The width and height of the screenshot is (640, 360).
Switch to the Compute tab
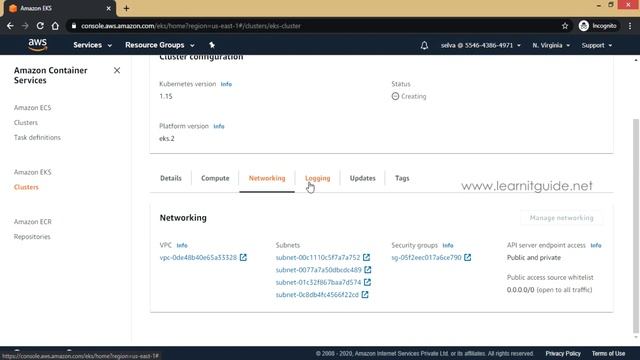[x=215, y=178]
